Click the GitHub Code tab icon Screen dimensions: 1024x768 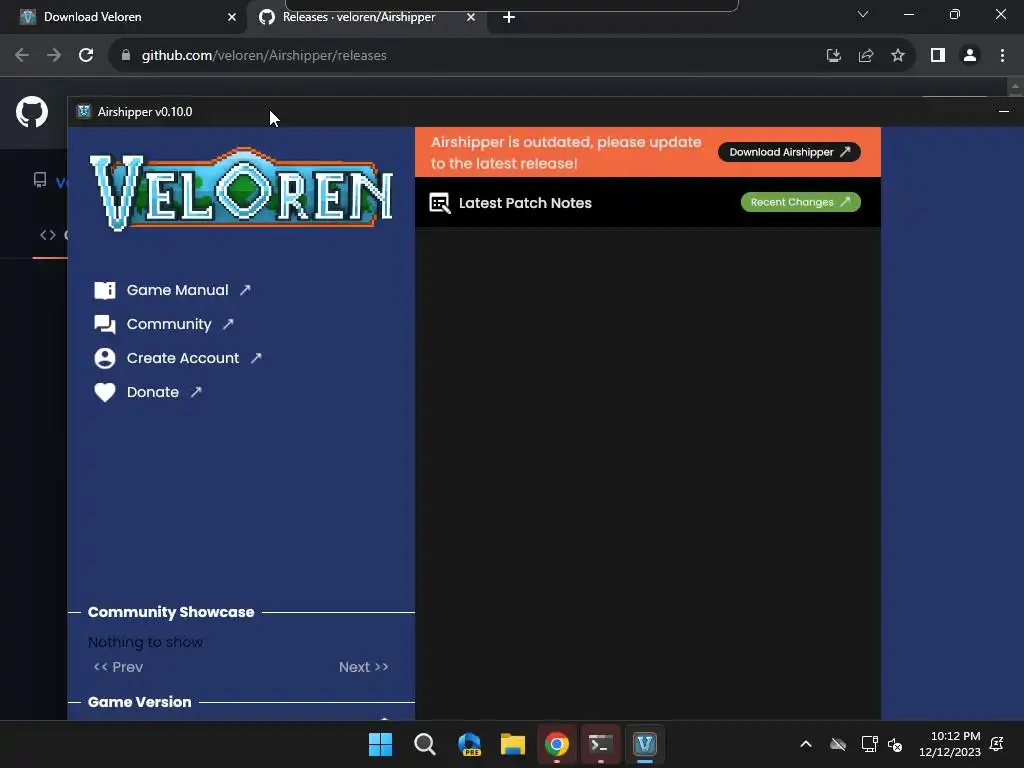coord(48,235)
